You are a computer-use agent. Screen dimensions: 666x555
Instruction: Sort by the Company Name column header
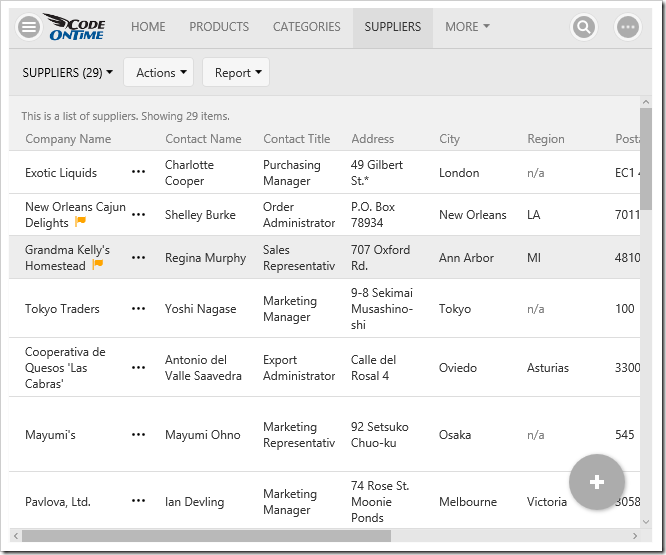68,139
